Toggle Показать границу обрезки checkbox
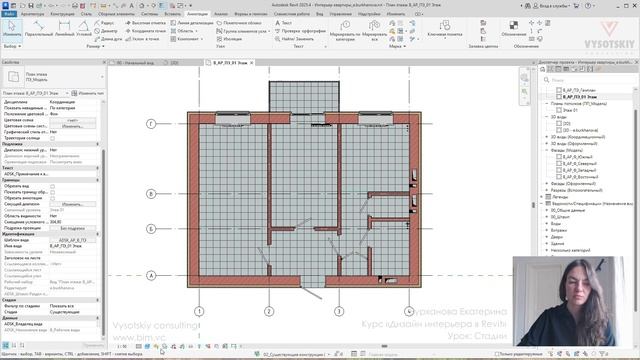Viewport: 640px width, 360px height. [x=52, y=192]
